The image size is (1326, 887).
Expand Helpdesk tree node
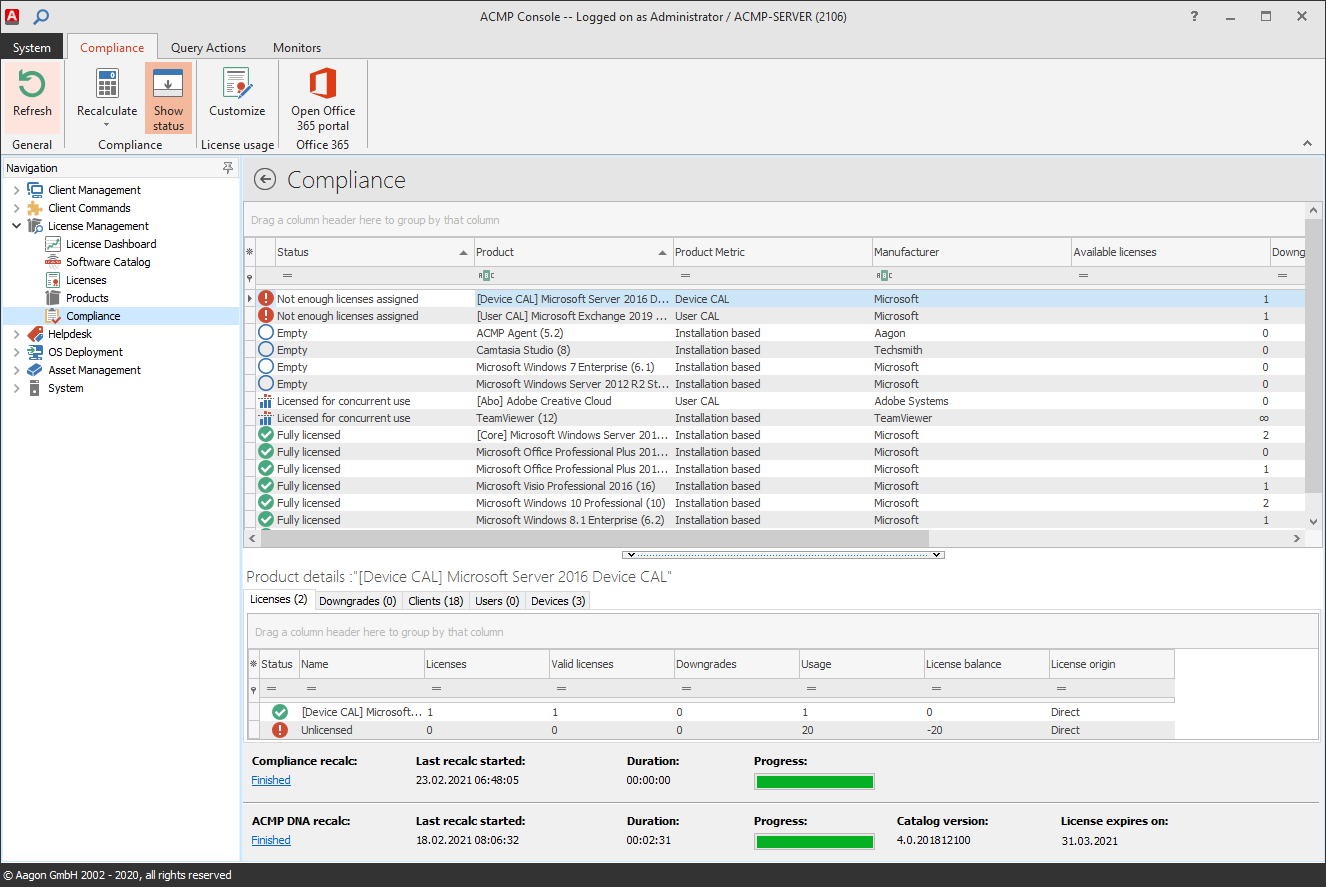(16, 334)
